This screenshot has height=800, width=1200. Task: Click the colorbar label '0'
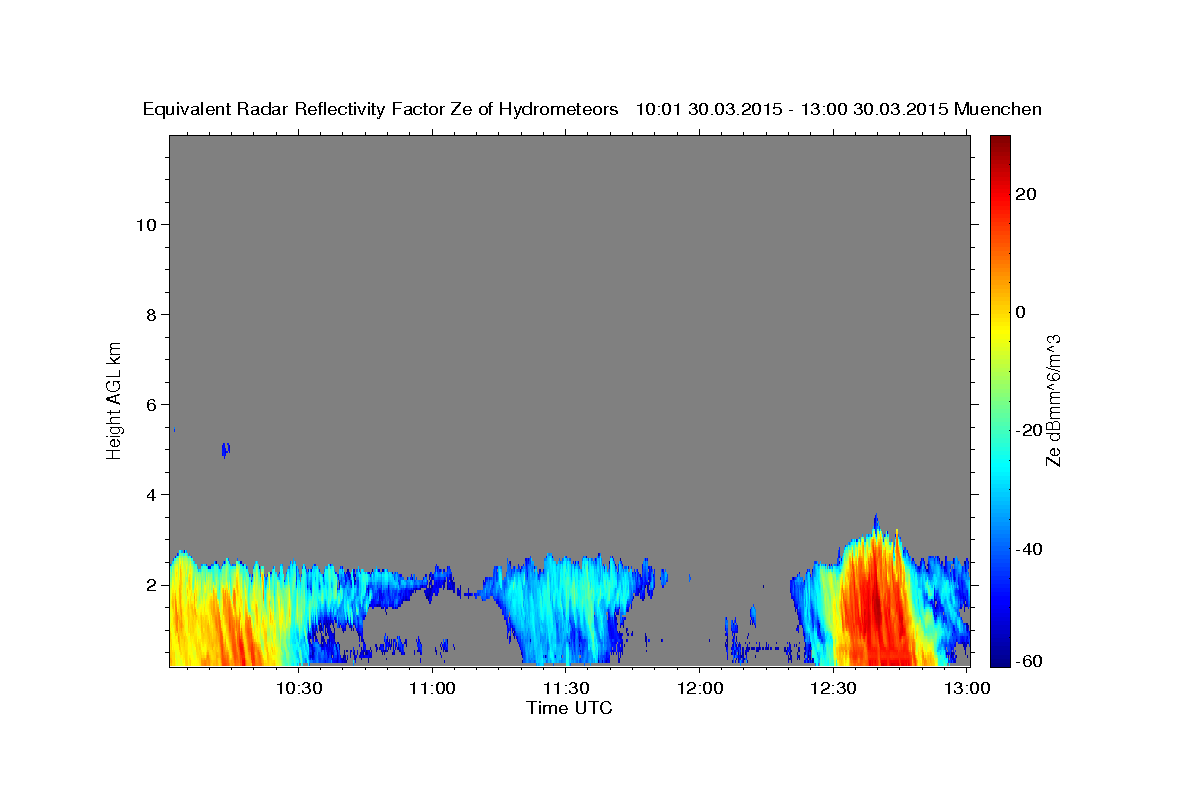(1020, 312)
